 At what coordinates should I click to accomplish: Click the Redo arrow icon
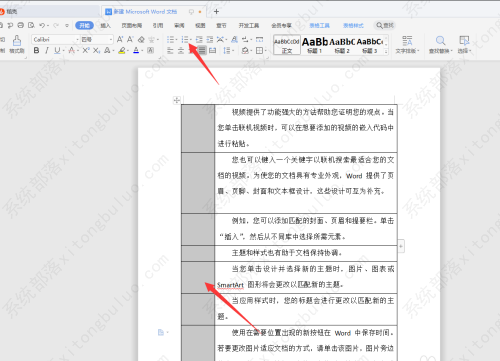(56, 25)
